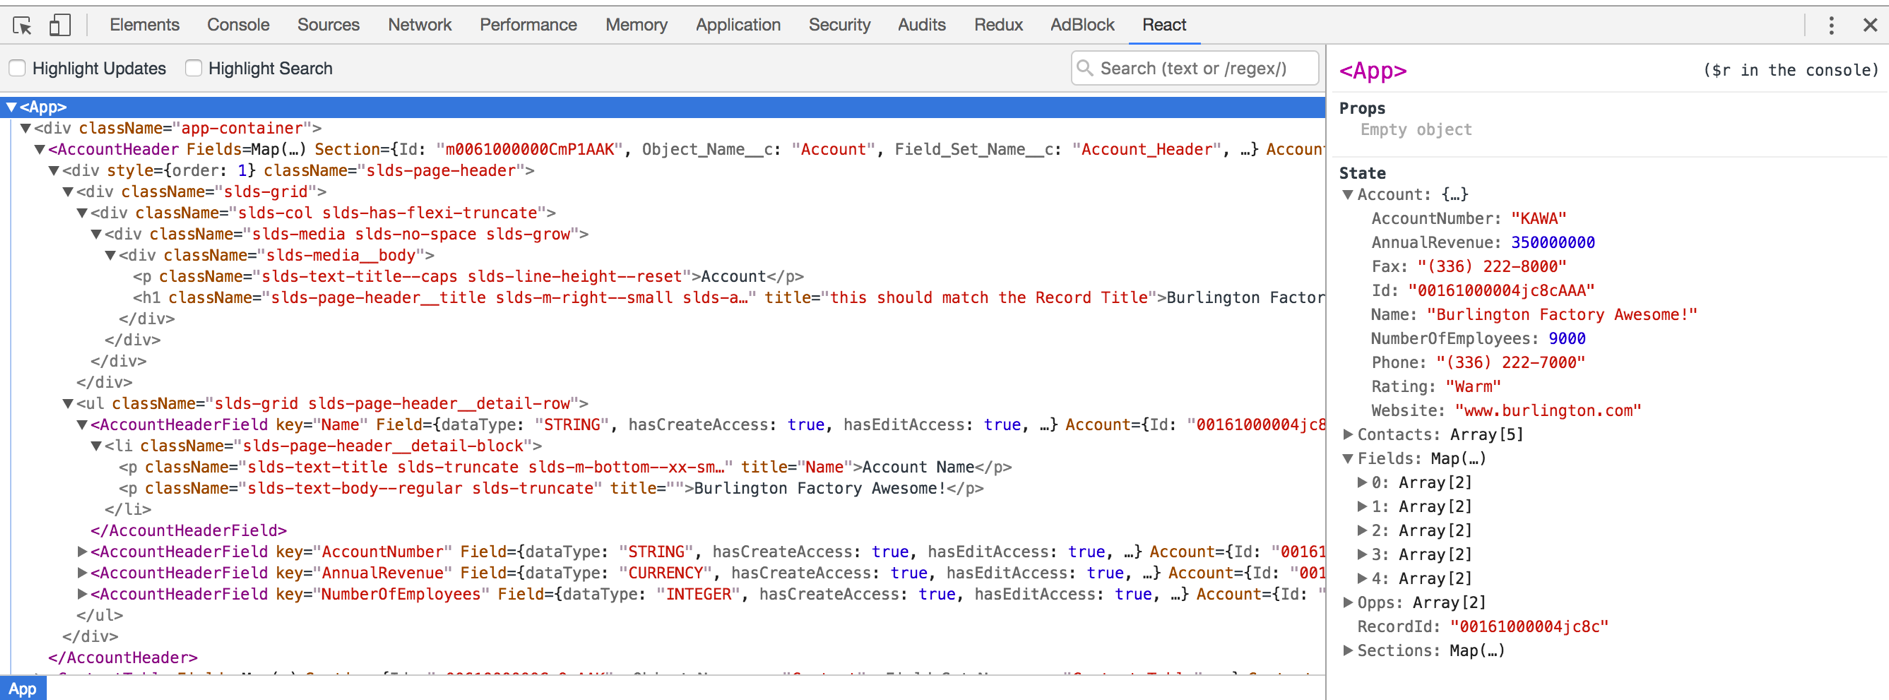1889x700 pixels.
Task: Collapse the slds-grid div node
Action: [x=67, y=191]
